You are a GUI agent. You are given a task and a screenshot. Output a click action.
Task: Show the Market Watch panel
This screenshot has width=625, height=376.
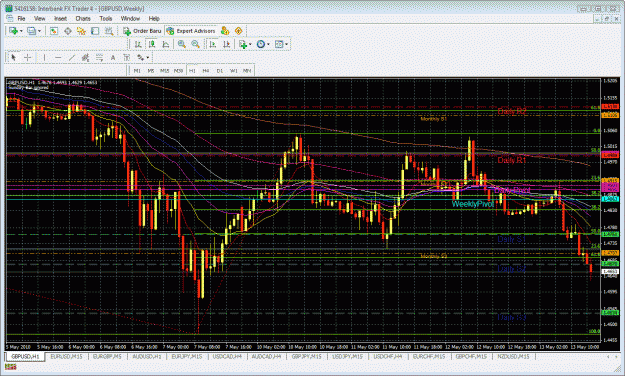pos(54,31)
